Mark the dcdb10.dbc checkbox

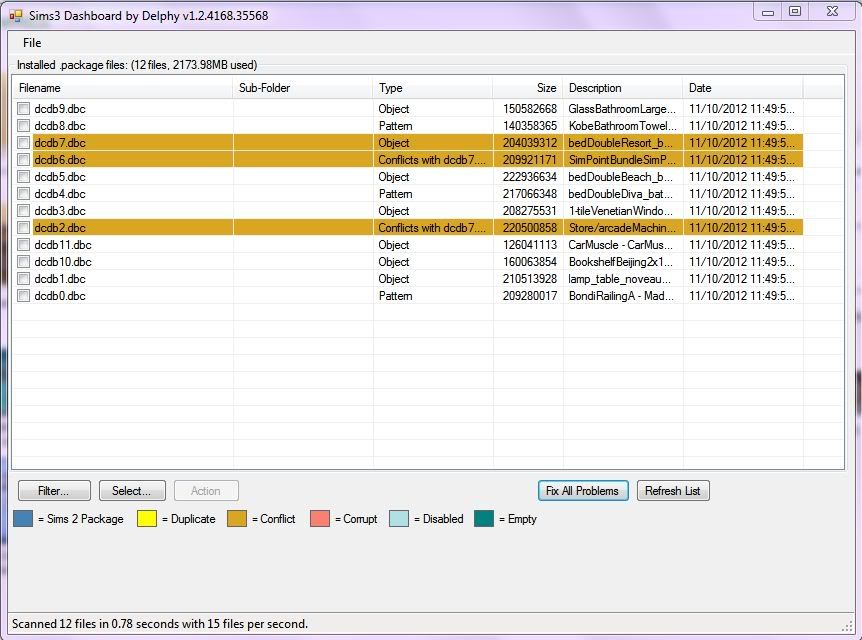click(x=23, y=262)
